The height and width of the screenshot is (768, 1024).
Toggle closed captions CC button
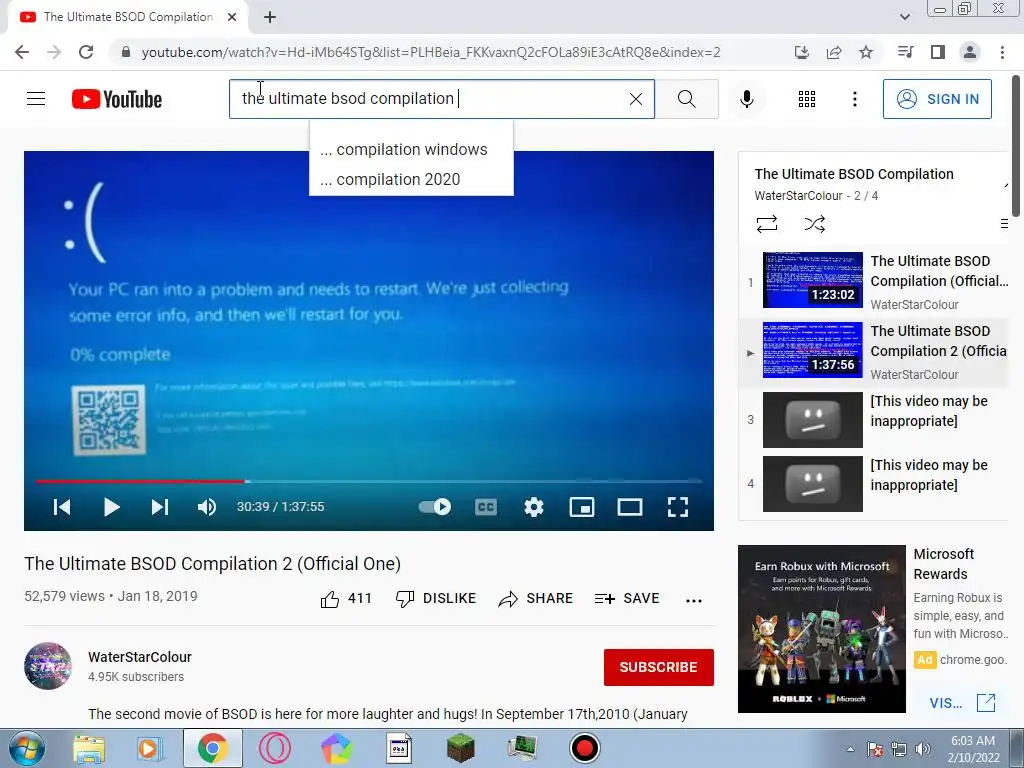coord(485,507)
